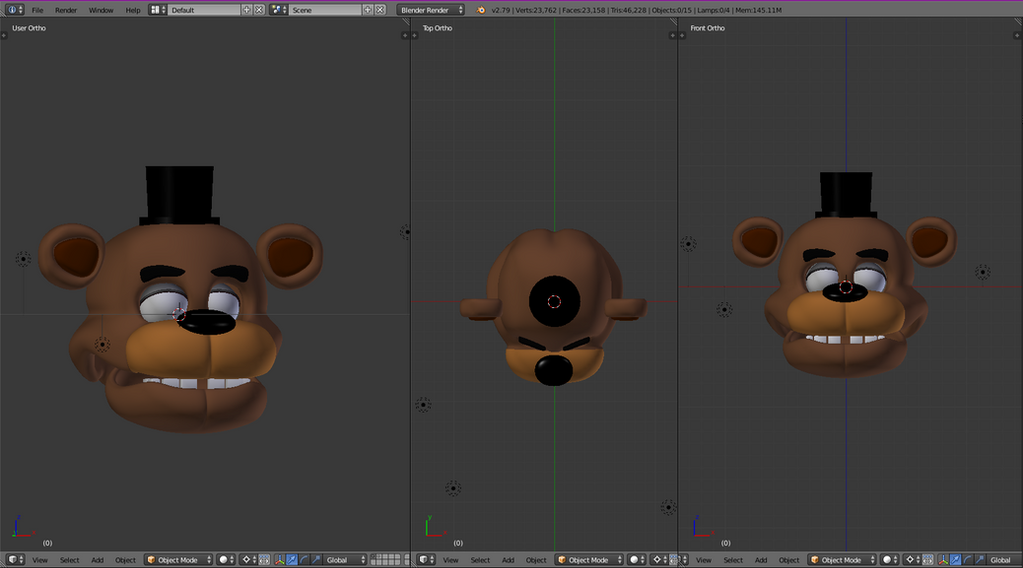Image resolution: width=1023 pixels, height=568 pixels.
Task: Open viewport shading selector in Top Ortho viewport
Action: point(636,560)
